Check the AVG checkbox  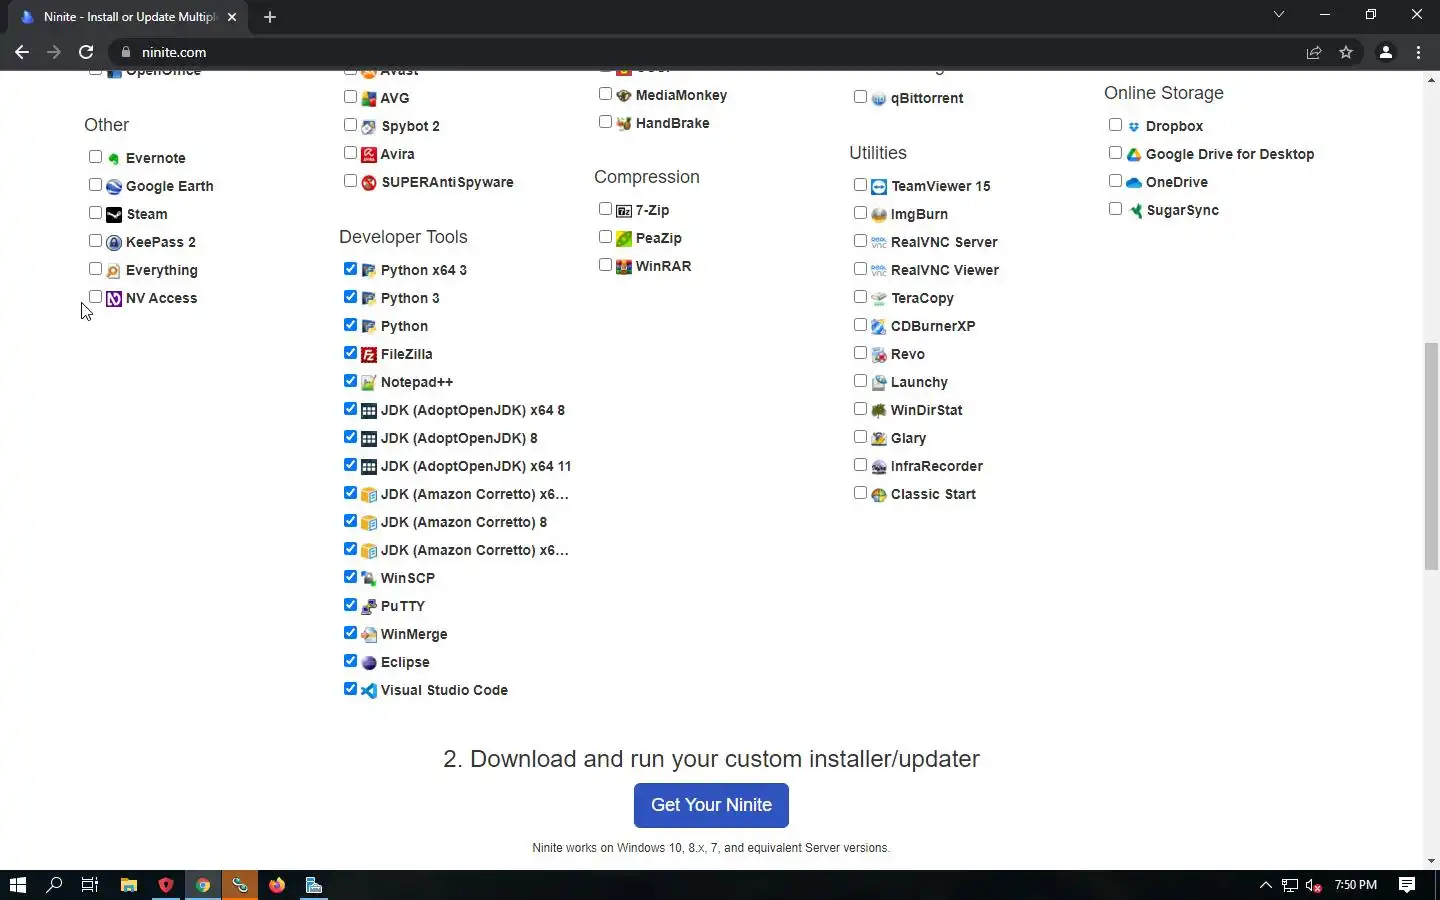coord(350,97)
